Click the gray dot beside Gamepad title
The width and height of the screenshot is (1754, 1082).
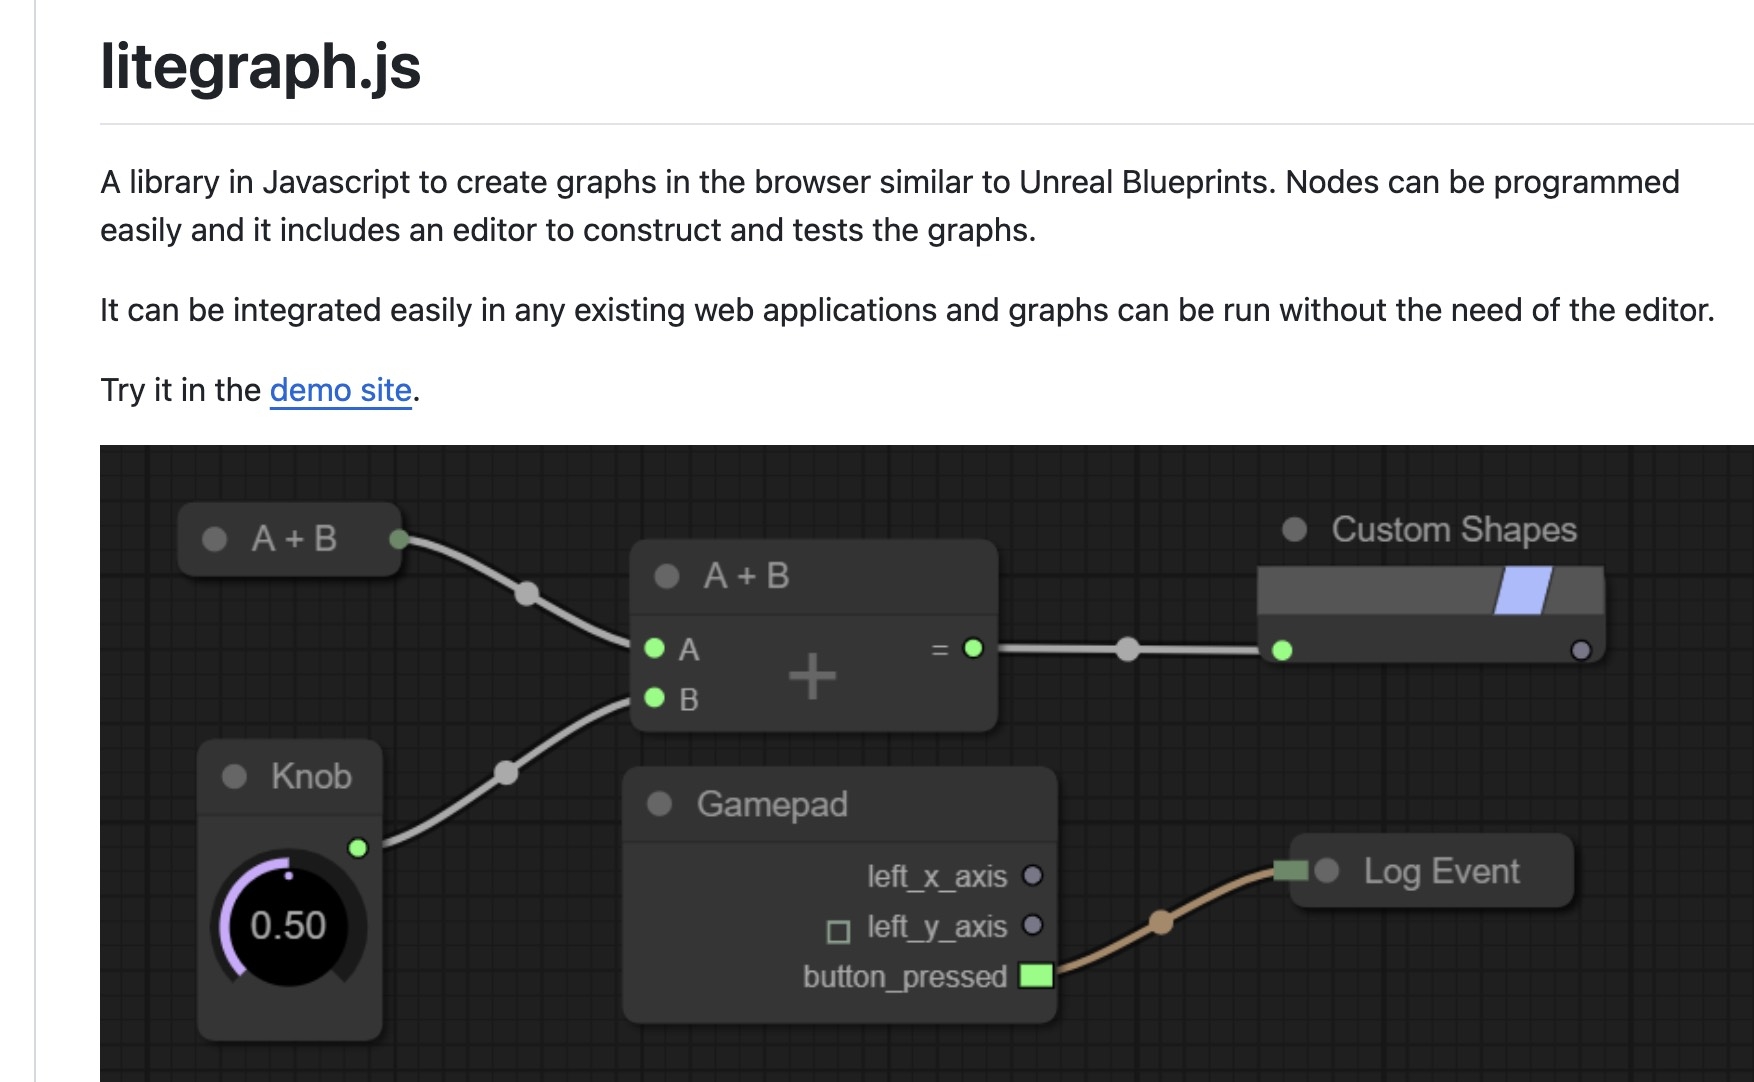click(659, 804)
